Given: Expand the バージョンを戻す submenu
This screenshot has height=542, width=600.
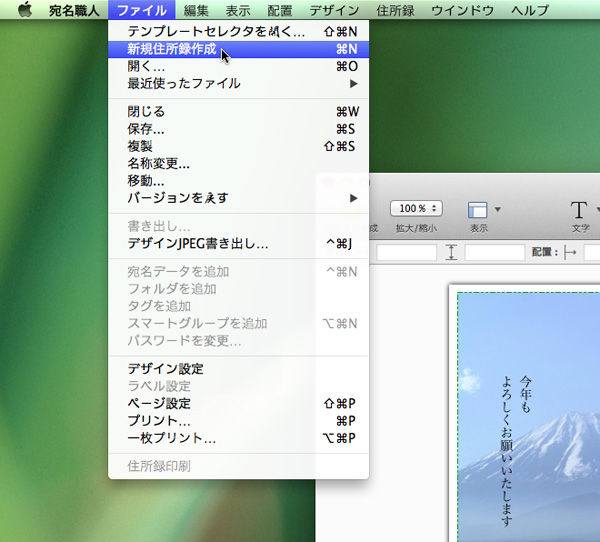Looking at the screenshot, I should 353,198.
